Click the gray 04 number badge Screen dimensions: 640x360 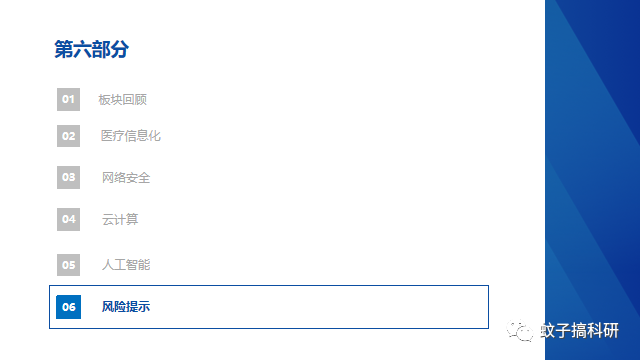pos(68,219)
